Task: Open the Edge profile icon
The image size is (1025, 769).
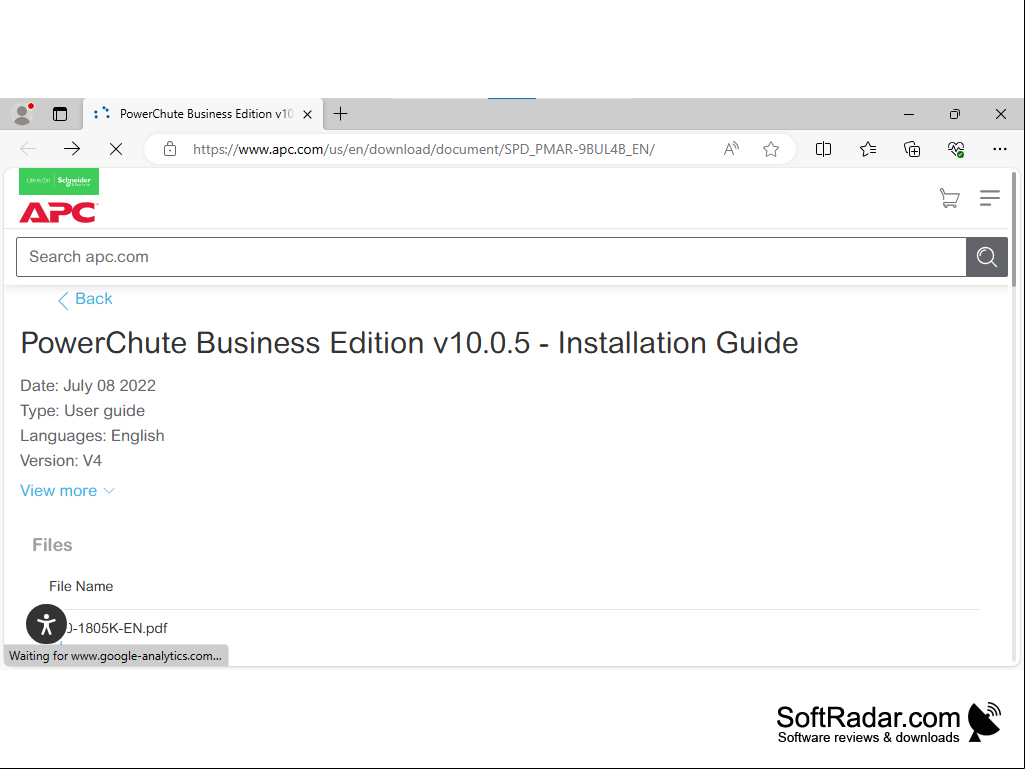Action: click(23, 114)
